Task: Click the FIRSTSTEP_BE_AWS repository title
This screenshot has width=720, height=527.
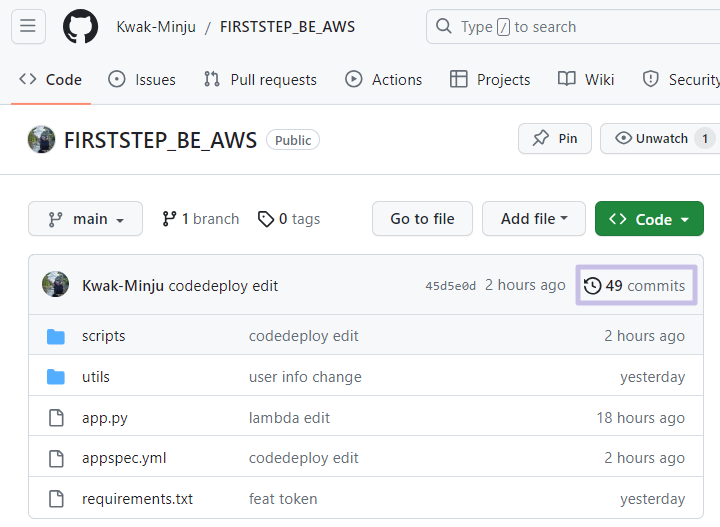Action: [160, 140]
